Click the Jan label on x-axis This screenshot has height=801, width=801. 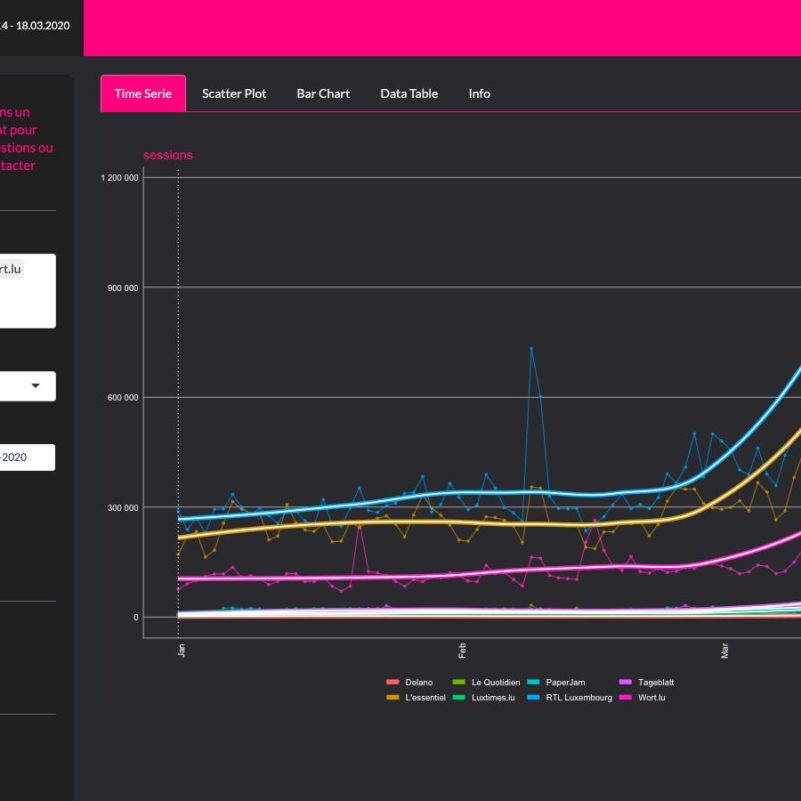pos(181,650)
